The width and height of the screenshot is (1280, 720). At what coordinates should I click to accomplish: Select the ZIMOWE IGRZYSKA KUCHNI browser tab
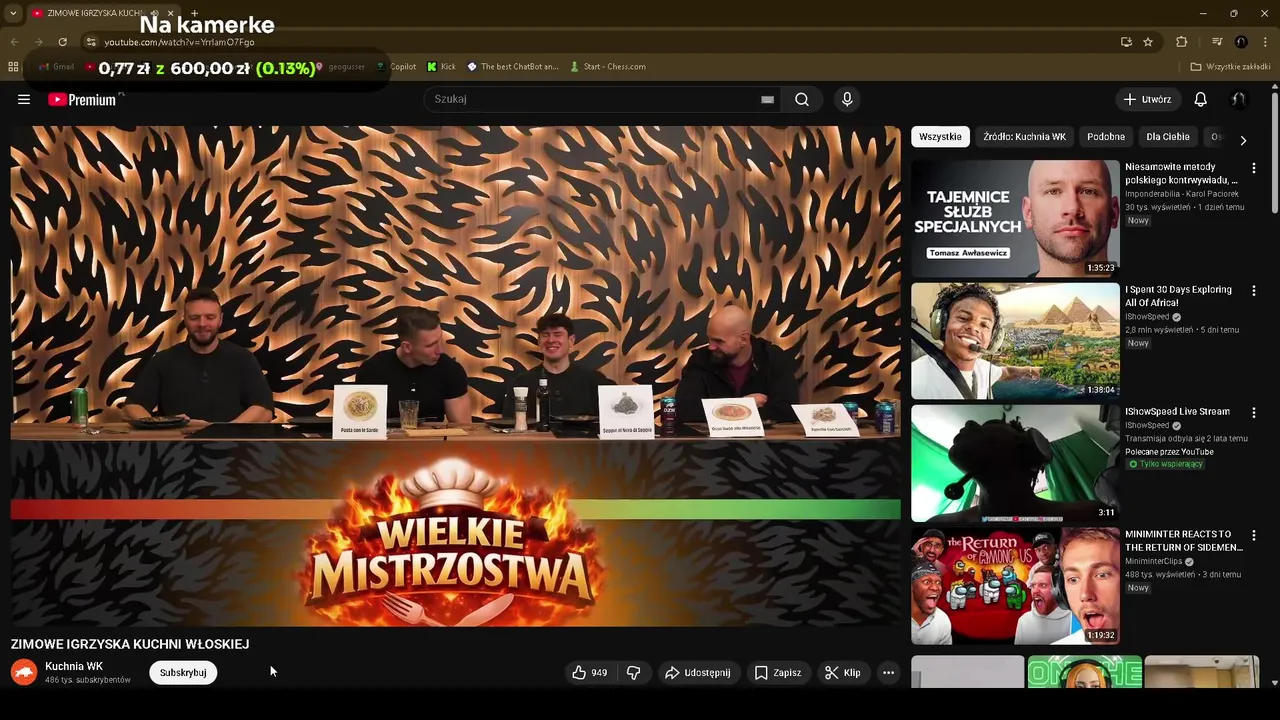tap(95, 13)
